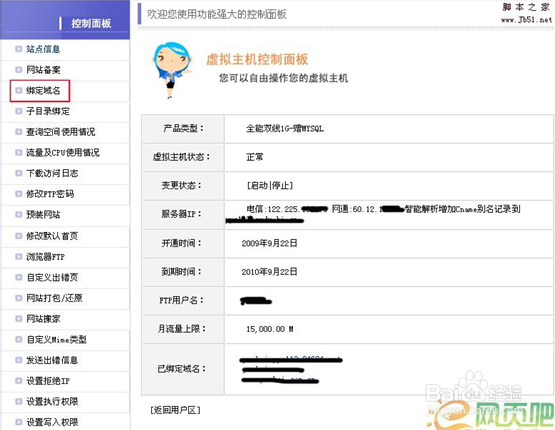
Task: Click bullet icon beside 设置写入权限
Action: coord(18,422)
